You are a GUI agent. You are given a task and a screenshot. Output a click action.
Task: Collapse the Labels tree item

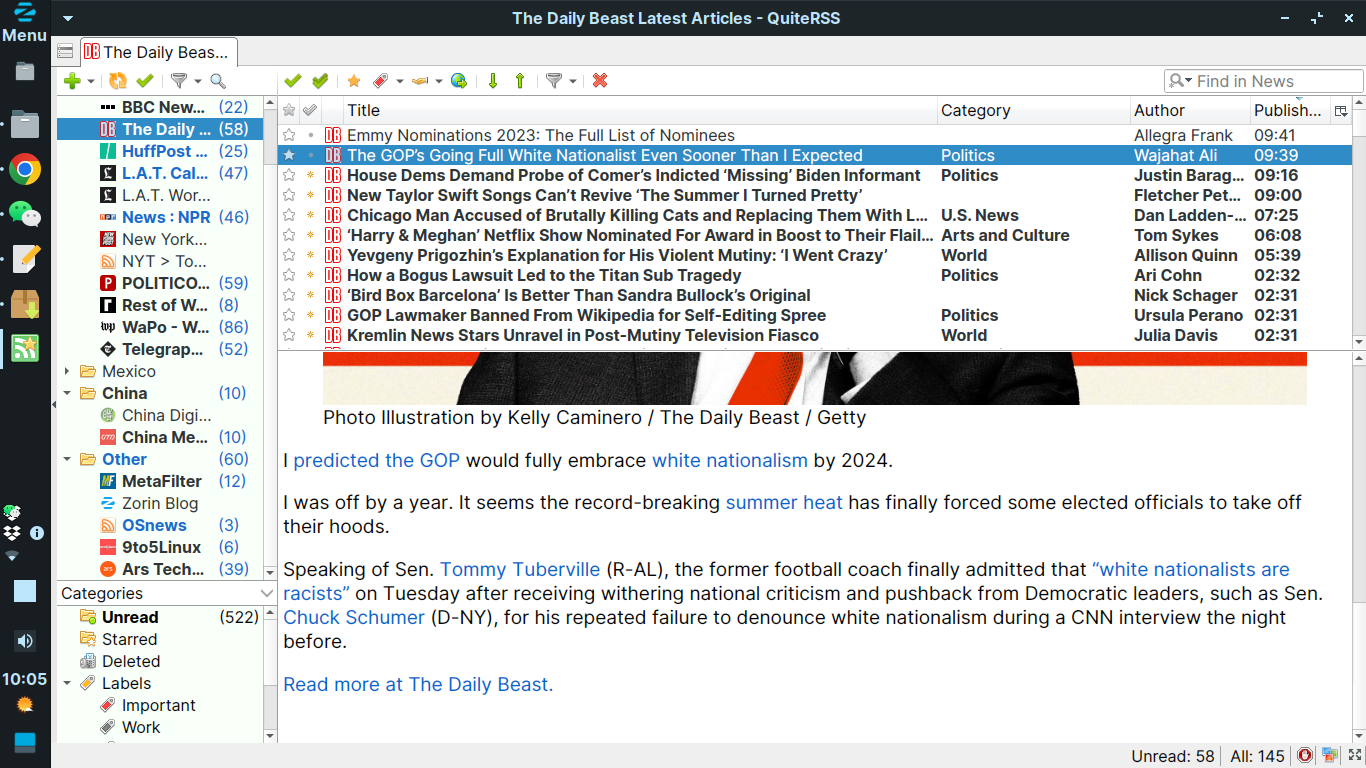(67, 683)
